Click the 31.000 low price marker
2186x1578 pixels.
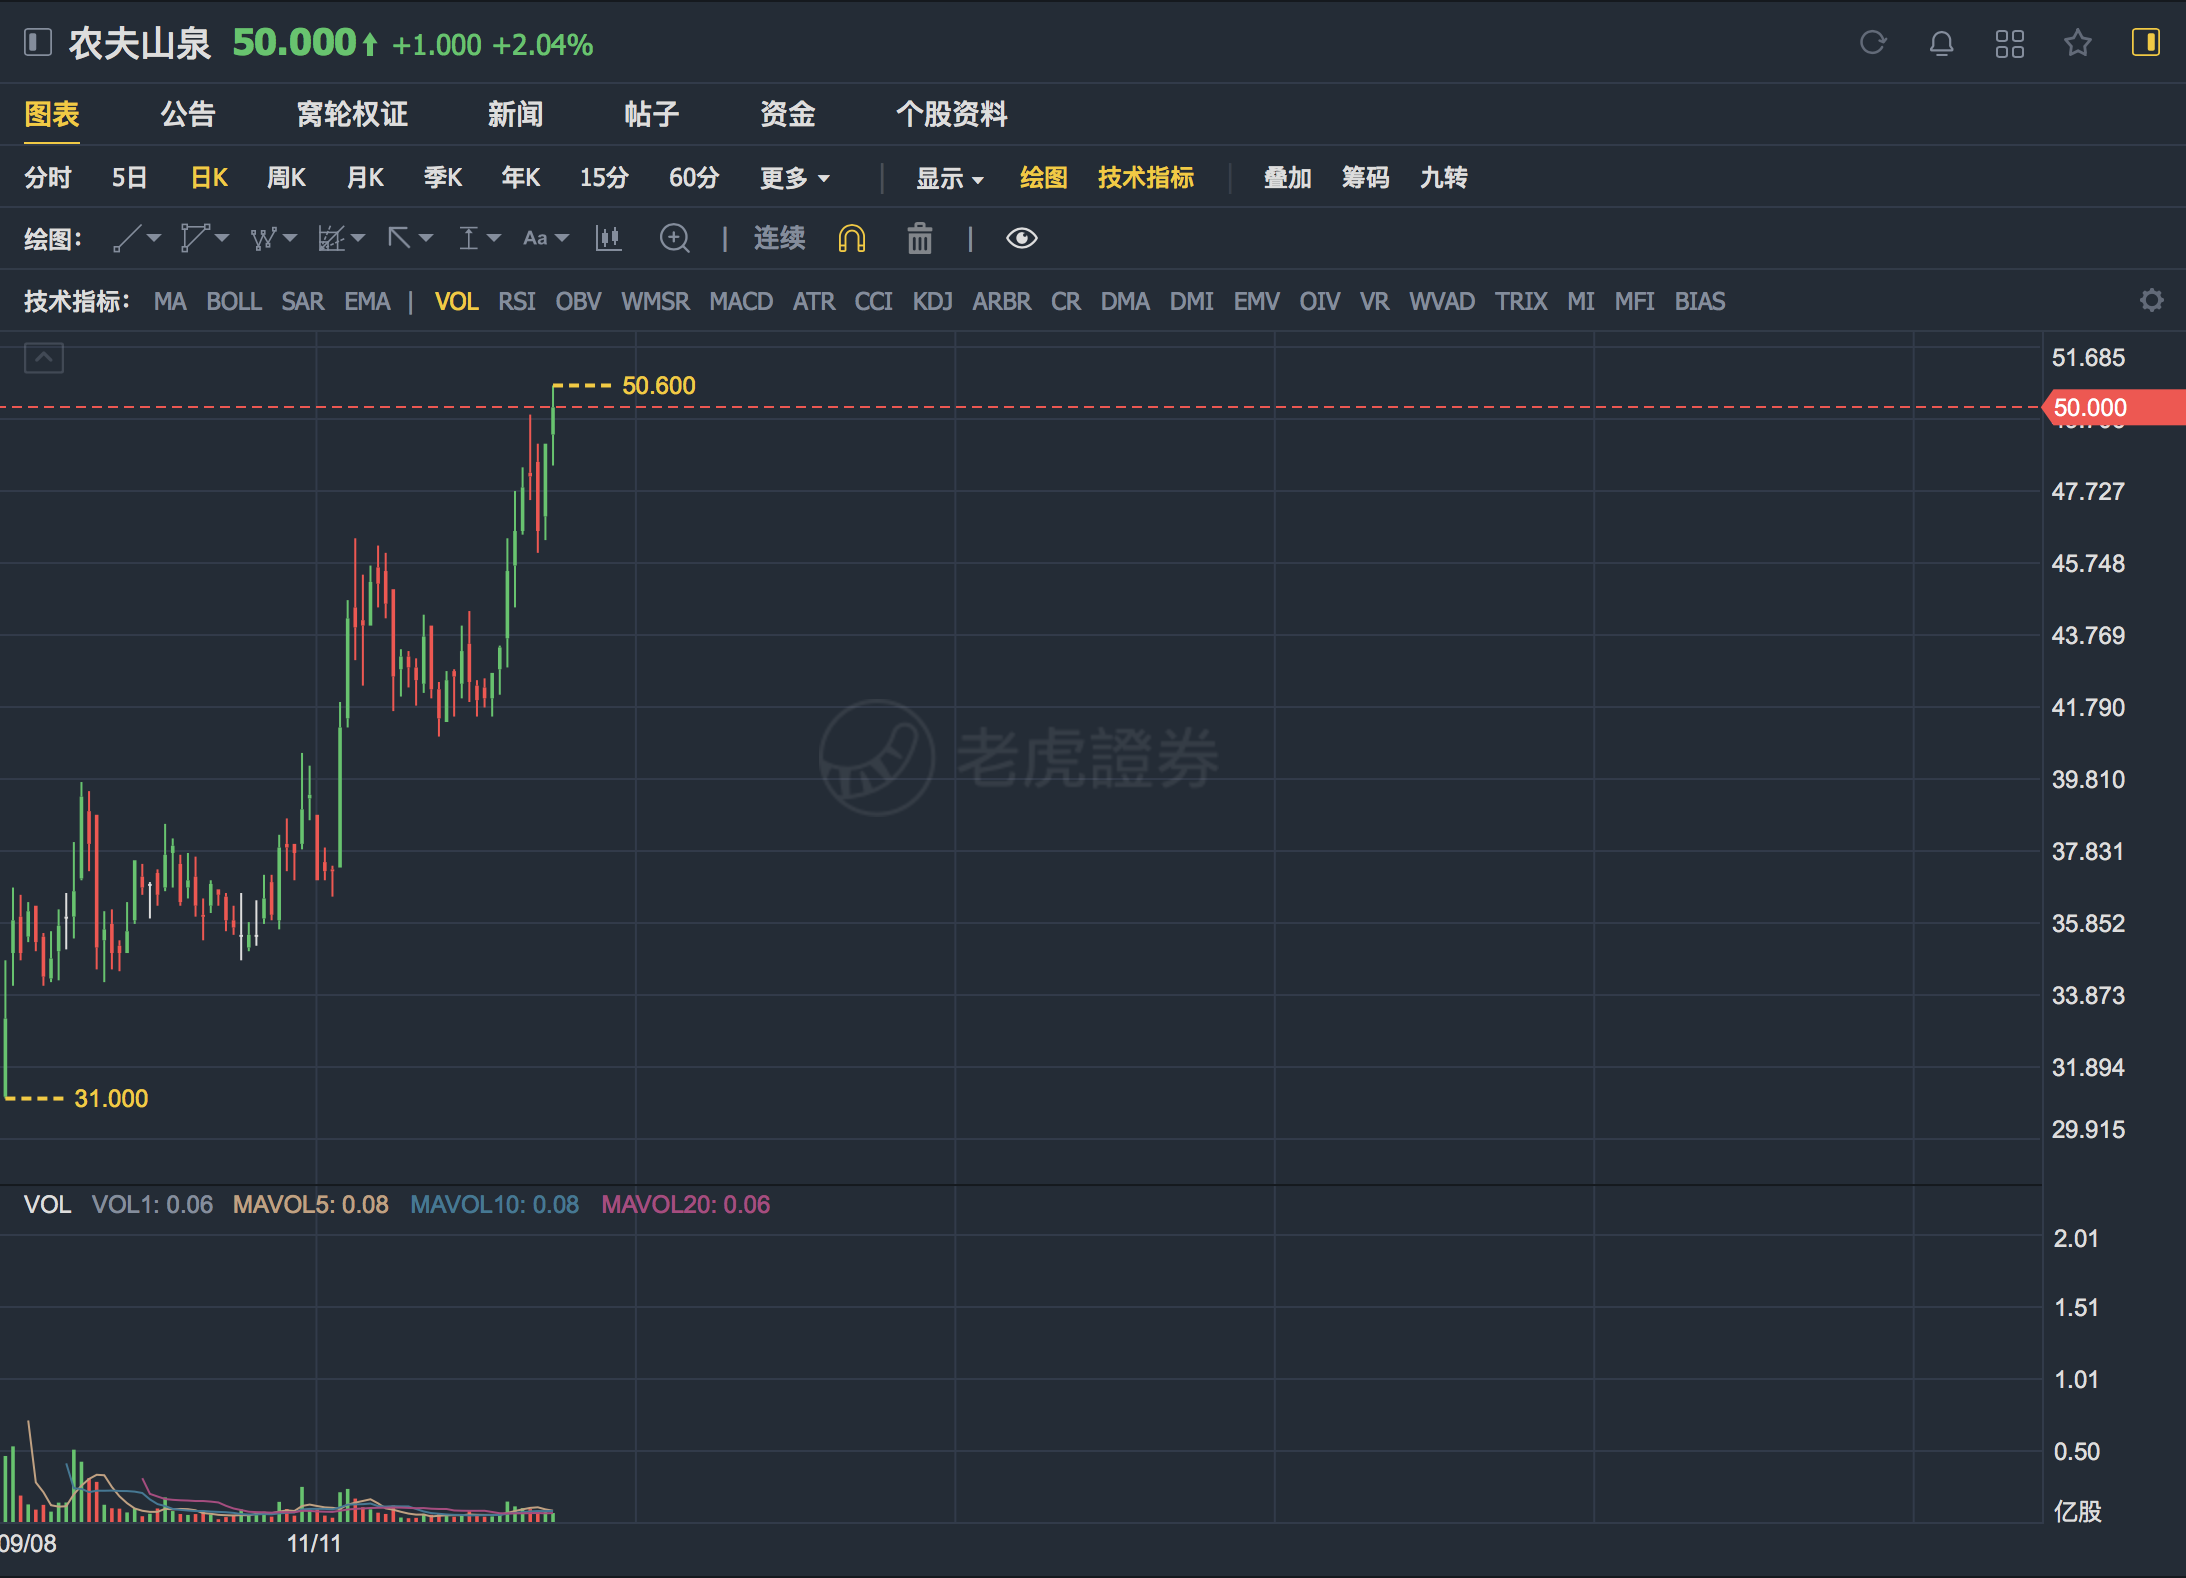coord(111,1098)
